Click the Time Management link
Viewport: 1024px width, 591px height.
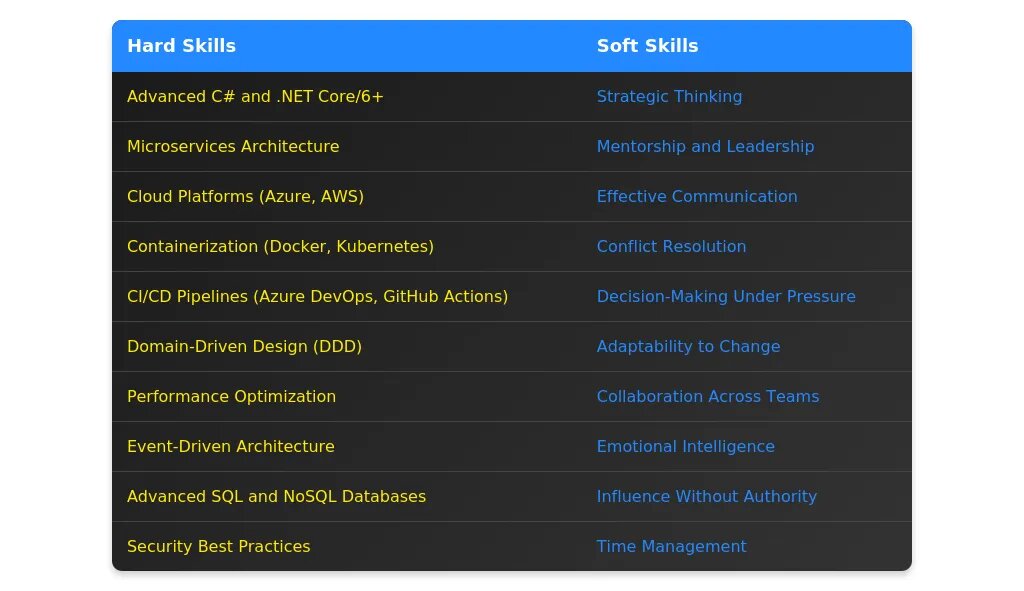(671, 547)
